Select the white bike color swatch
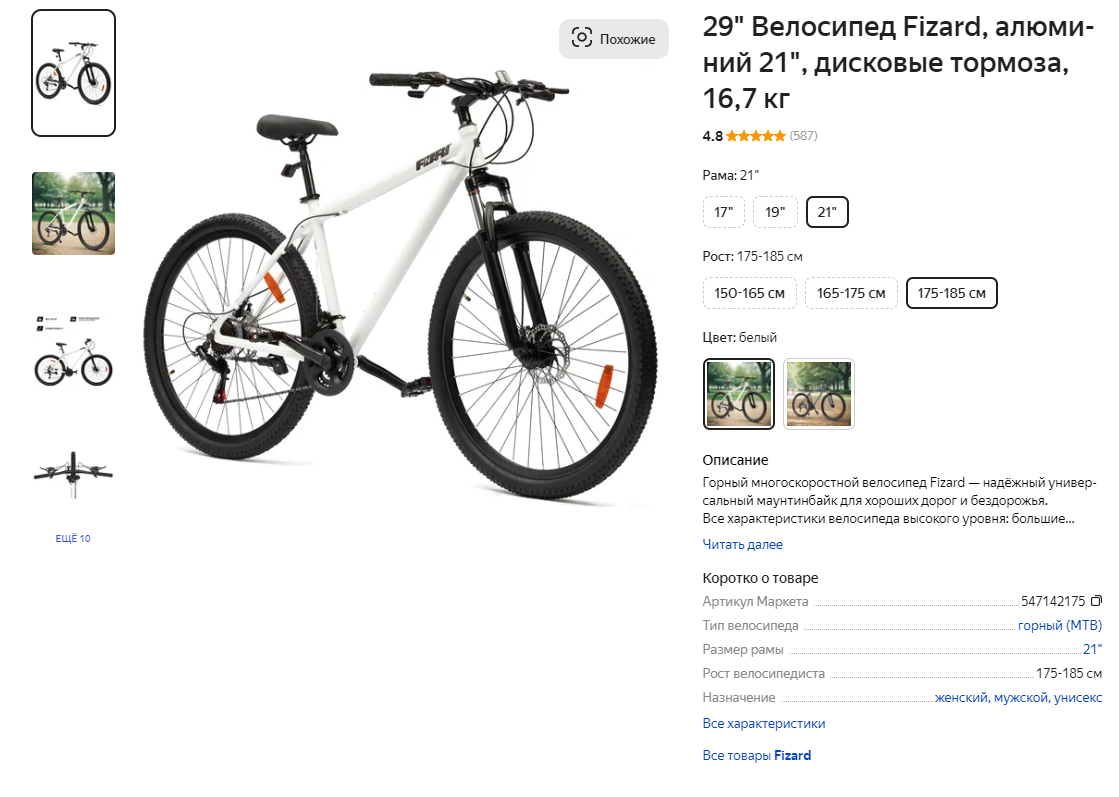1119x797 pixels. click(x=738, y=394)
